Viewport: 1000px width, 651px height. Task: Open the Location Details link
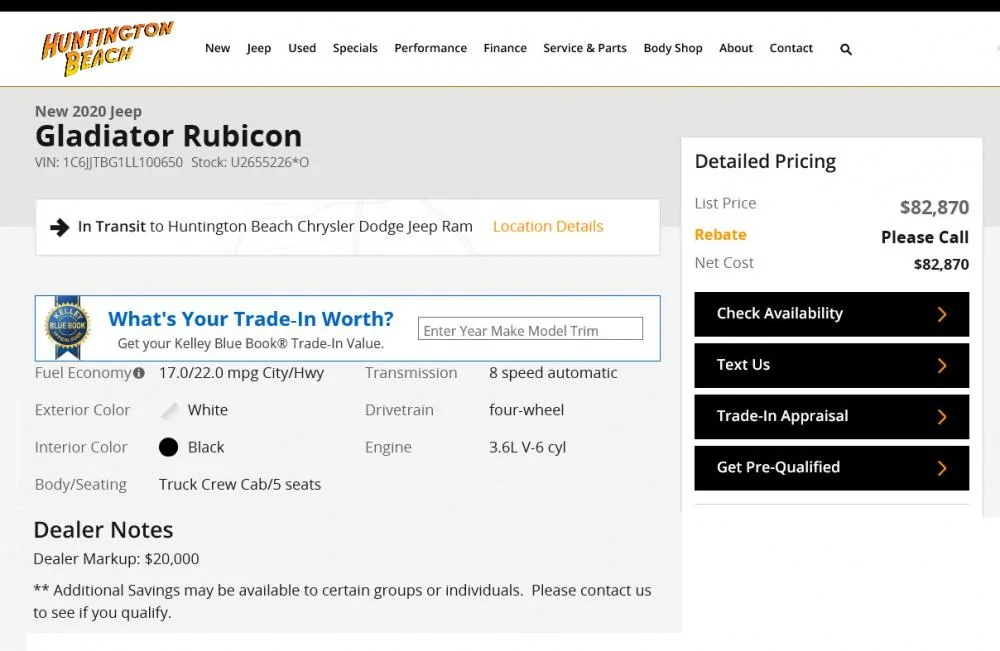click(548, 226)
